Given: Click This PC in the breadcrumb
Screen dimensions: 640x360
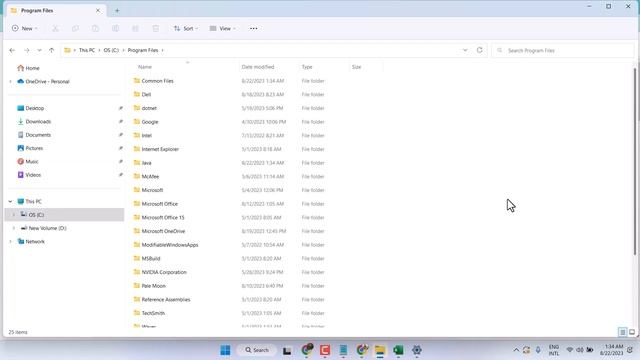Looking at the screenshot, I should click(87, 50).
